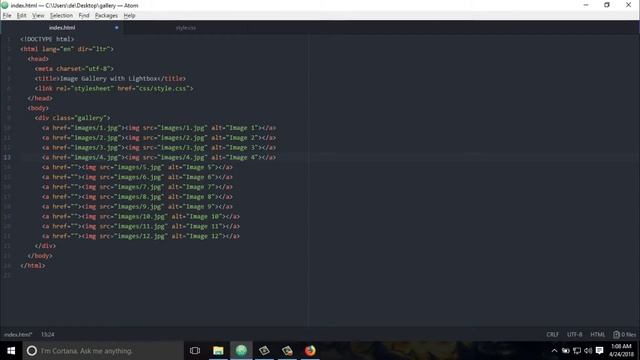Screen dimensions: 640x360
Task: Click the div class="gallery" line
Action: (73, 118)
